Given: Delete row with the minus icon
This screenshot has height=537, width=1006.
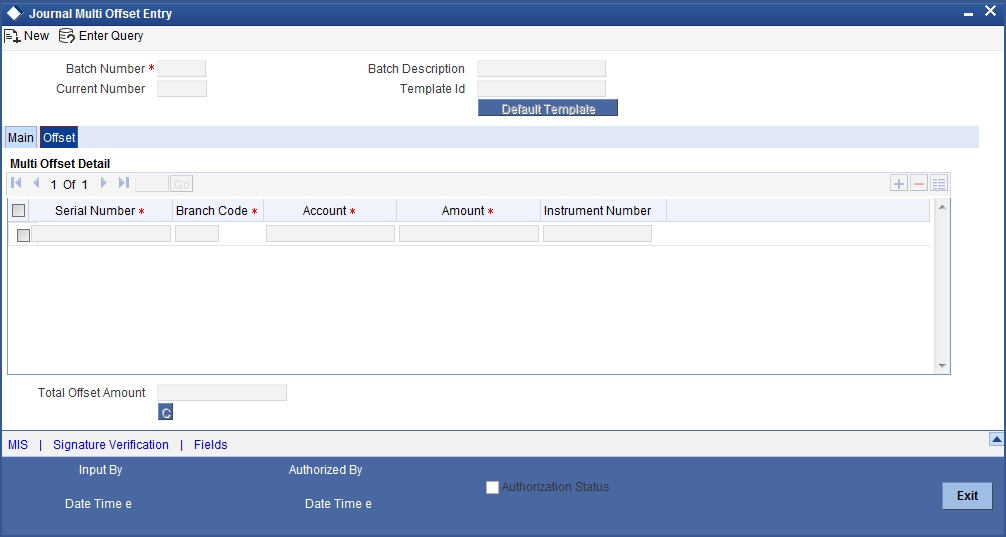Looking at the screenshot, I should pos(919,184).
